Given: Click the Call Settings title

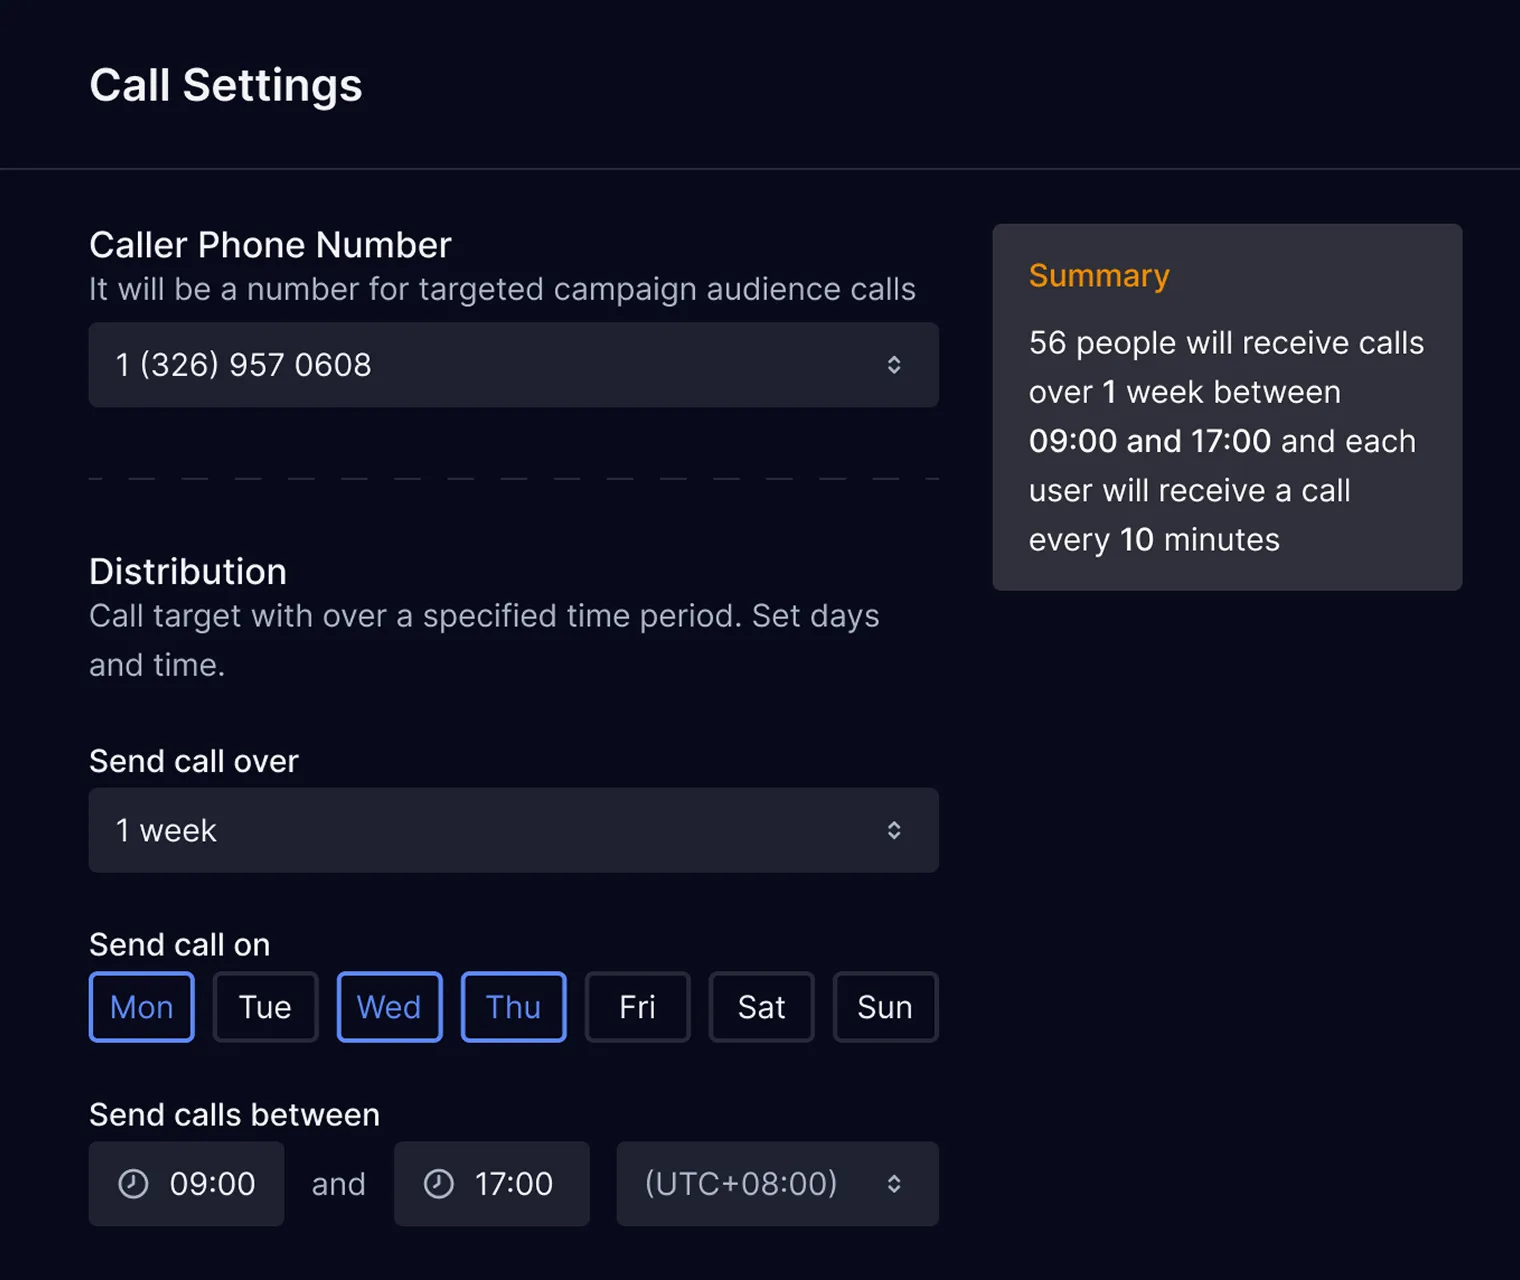Looking at the screenshot, I should pos(226,85).
